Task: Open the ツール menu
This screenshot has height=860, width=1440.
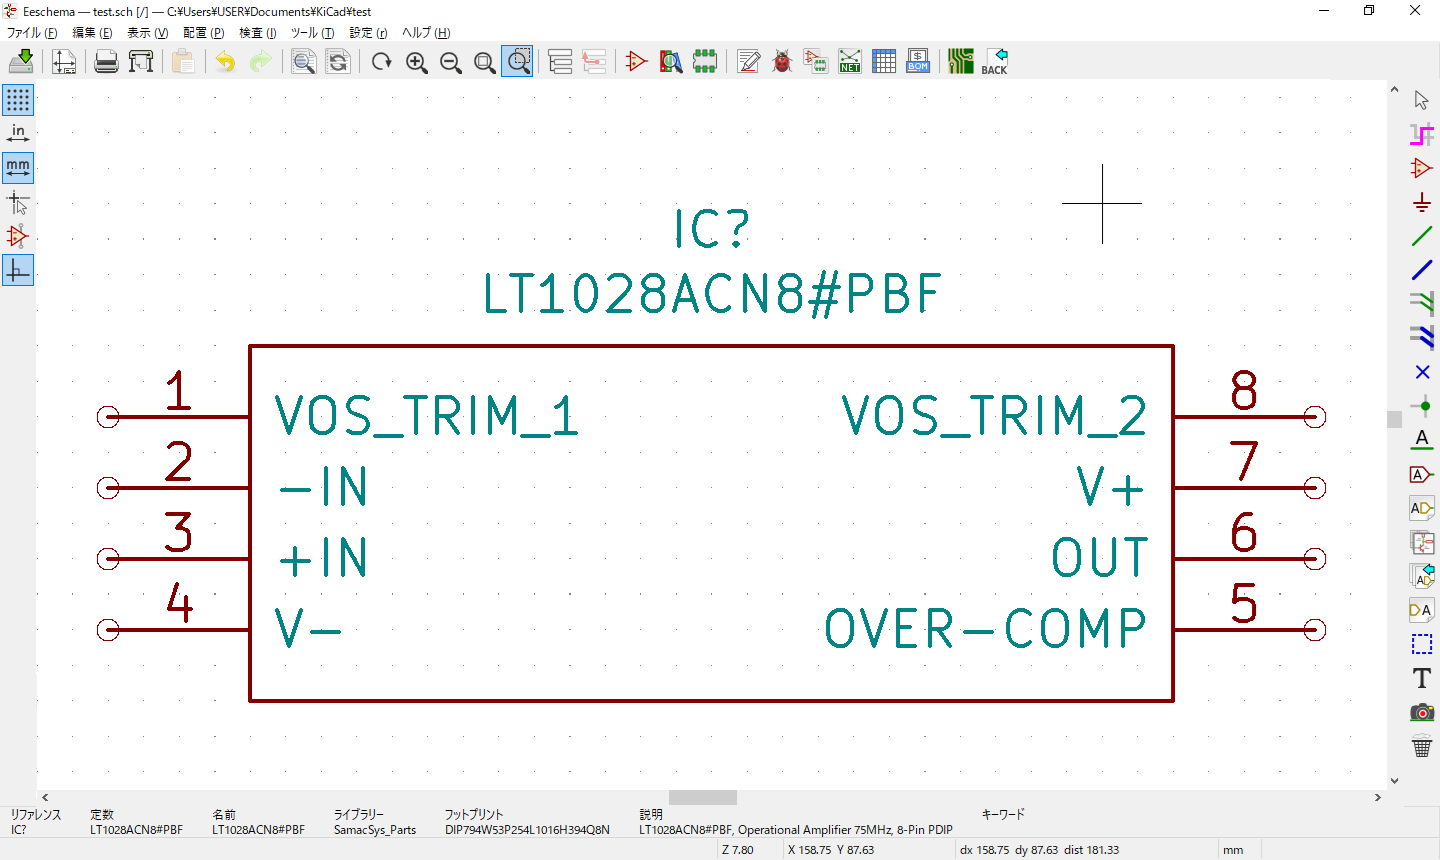Action: 311,32
